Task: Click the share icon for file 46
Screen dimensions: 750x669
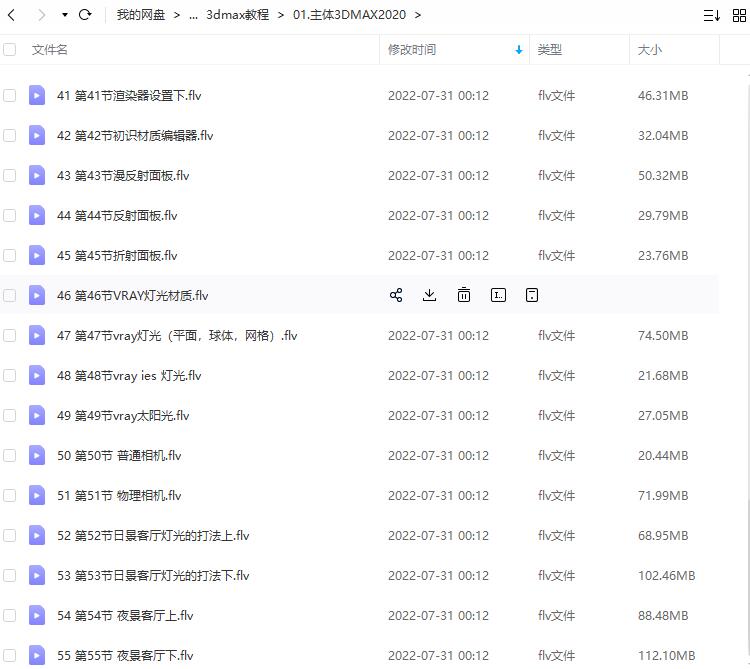Action: coord(396,295)
